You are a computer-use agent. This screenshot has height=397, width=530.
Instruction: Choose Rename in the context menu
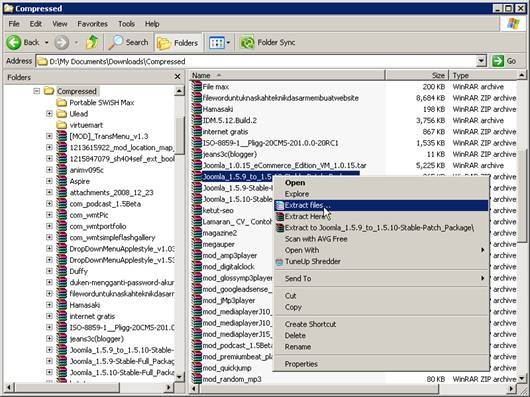[x=381, y=347]
